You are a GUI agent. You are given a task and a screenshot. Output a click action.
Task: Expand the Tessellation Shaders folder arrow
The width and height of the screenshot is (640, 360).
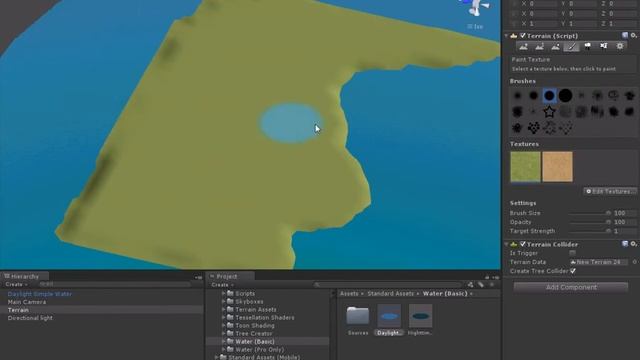click(223, 318)
